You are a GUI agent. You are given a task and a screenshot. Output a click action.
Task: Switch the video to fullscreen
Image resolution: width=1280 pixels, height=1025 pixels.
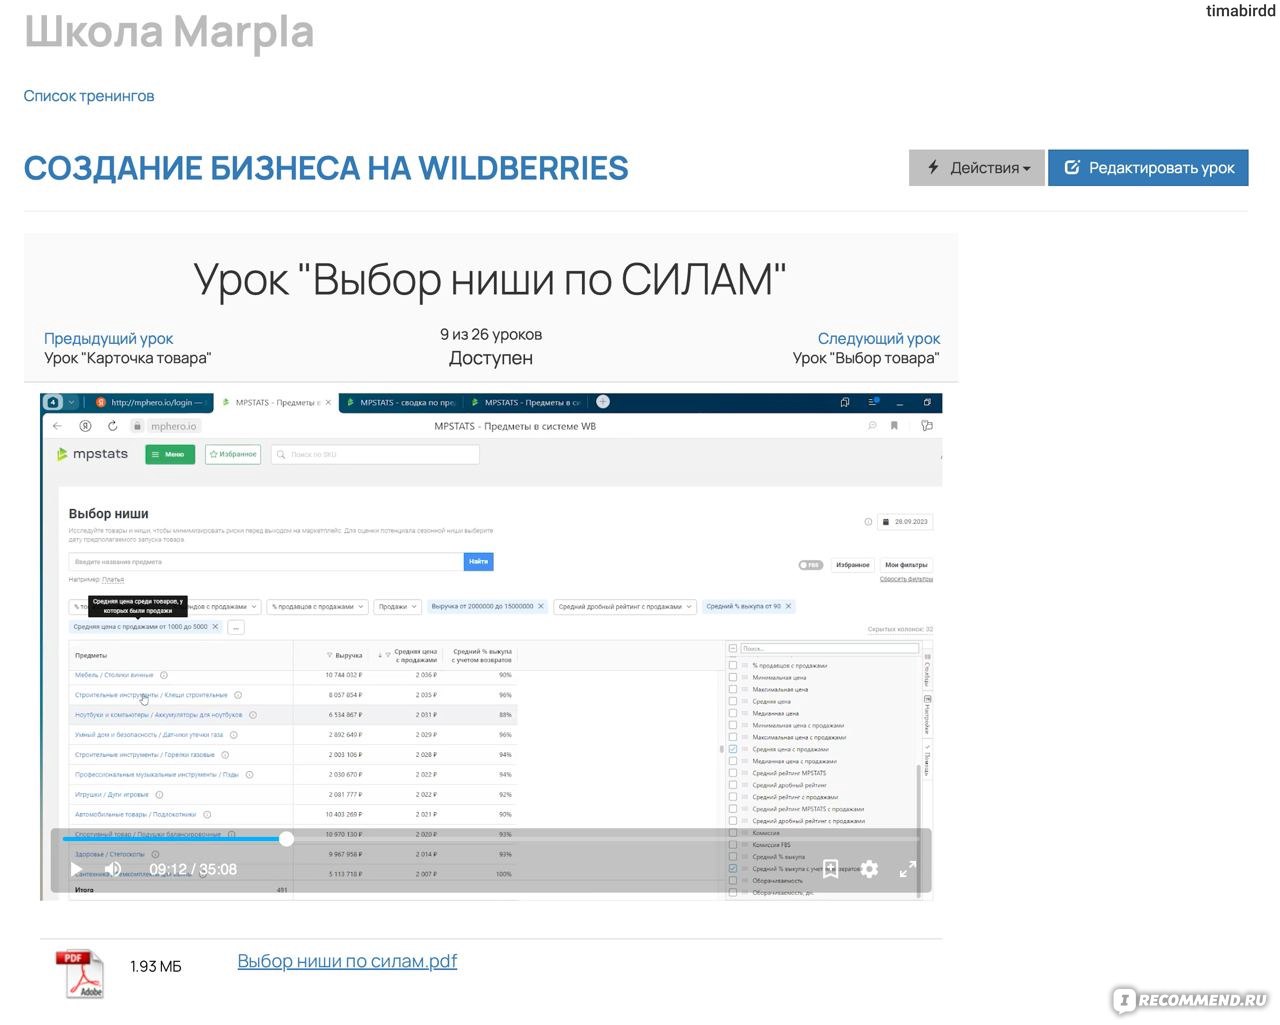click(907, 869)
